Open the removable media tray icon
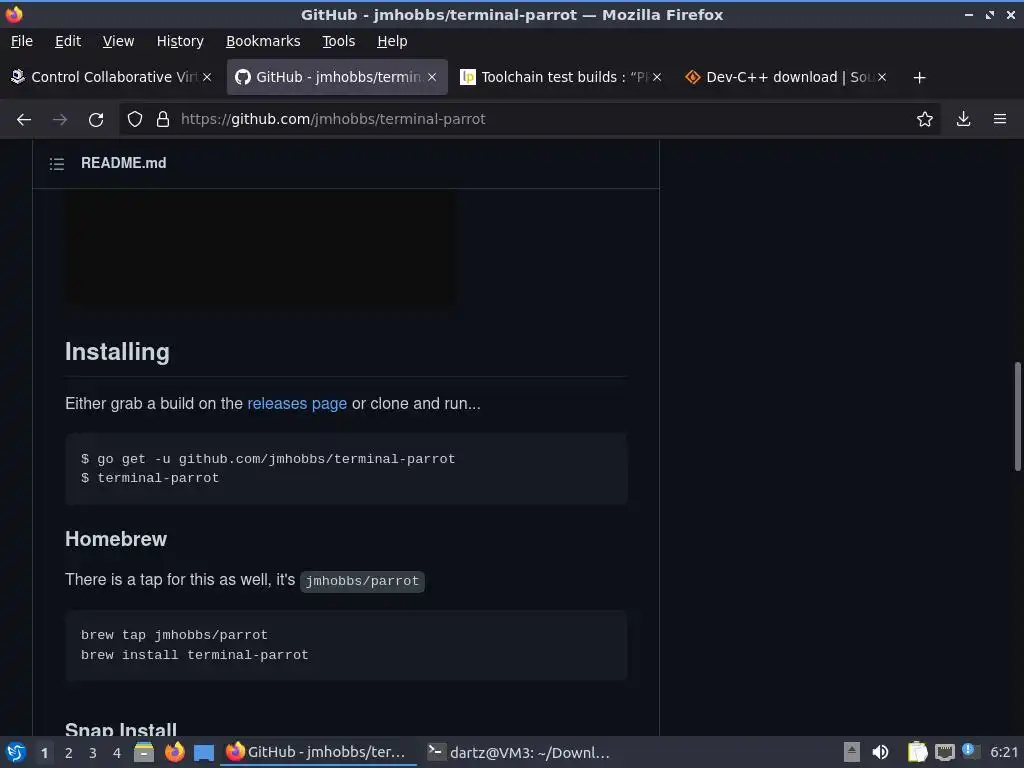1024x768 pixels. pyautogui.click(x=852, y=752)
